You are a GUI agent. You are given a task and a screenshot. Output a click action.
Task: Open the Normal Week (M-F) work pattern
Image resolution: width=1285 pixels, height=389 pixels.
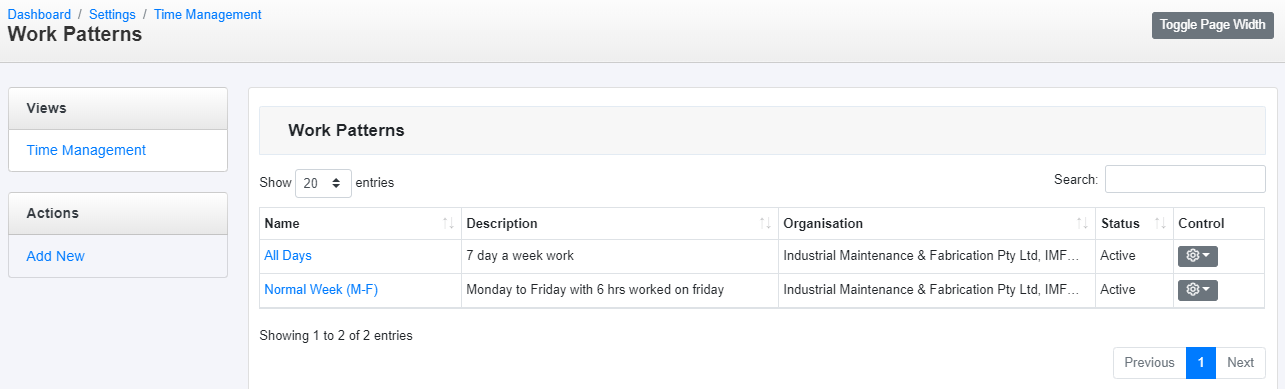321,290
